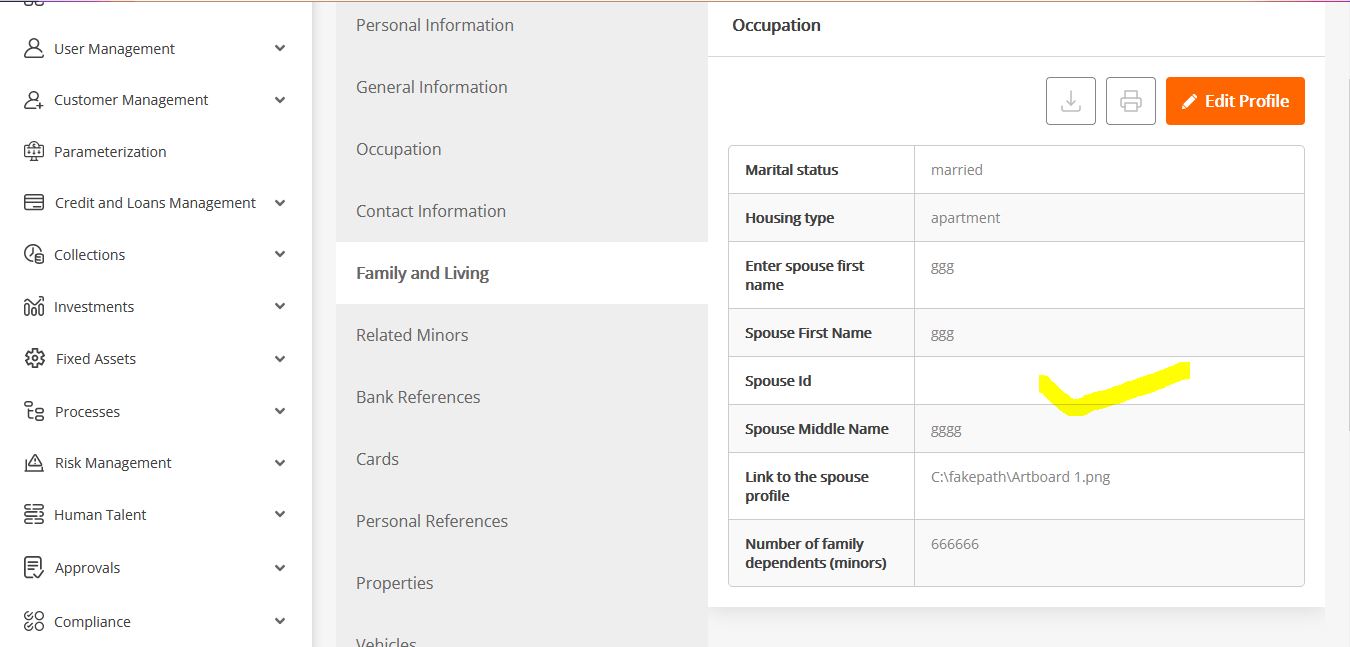This screenshot has width=1350, height=647.
Task: Select the Personal References tab
Action: coord(432,521)
